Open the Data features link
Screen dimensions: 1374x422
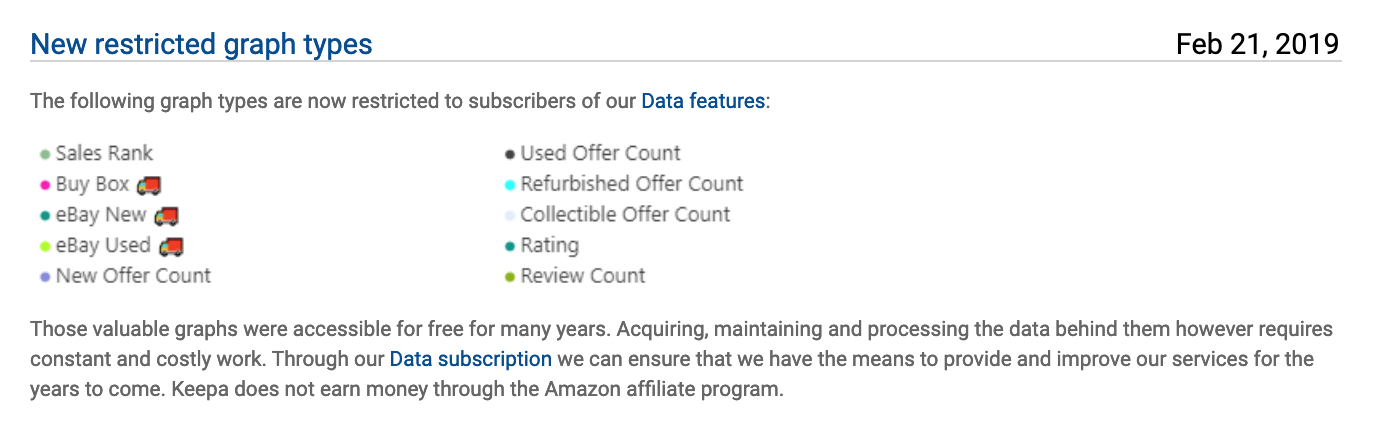pos(703,101)
